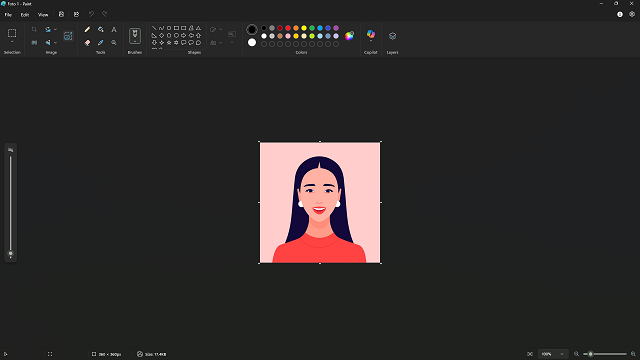
Task: Click the woman portrait canvas
Action: (x=320, y=202)
